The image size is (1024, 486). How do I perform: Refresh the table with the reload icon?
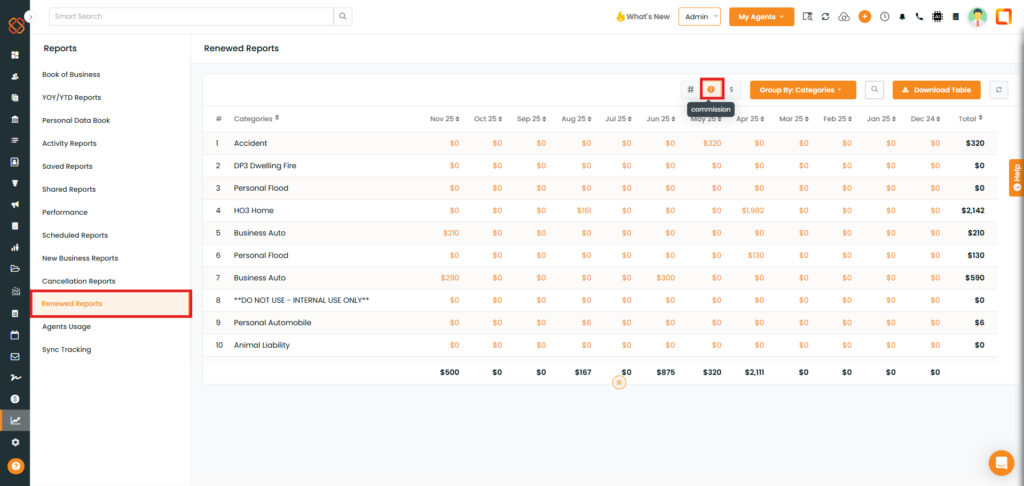[x=998, y=90]
